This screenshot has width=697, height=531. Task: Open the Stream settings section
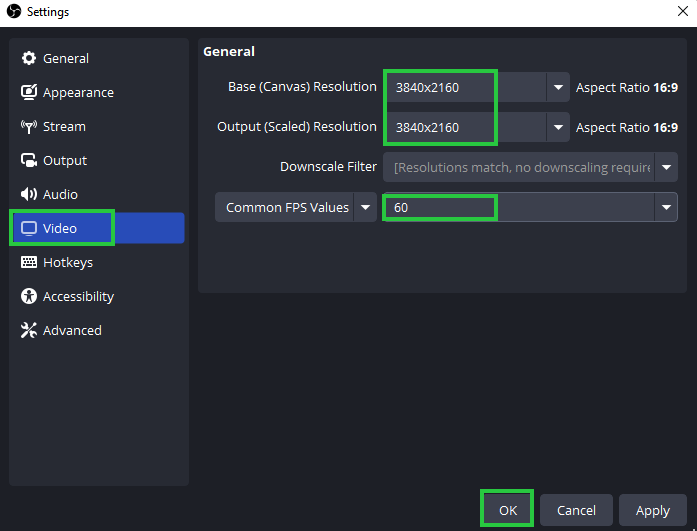64,127
